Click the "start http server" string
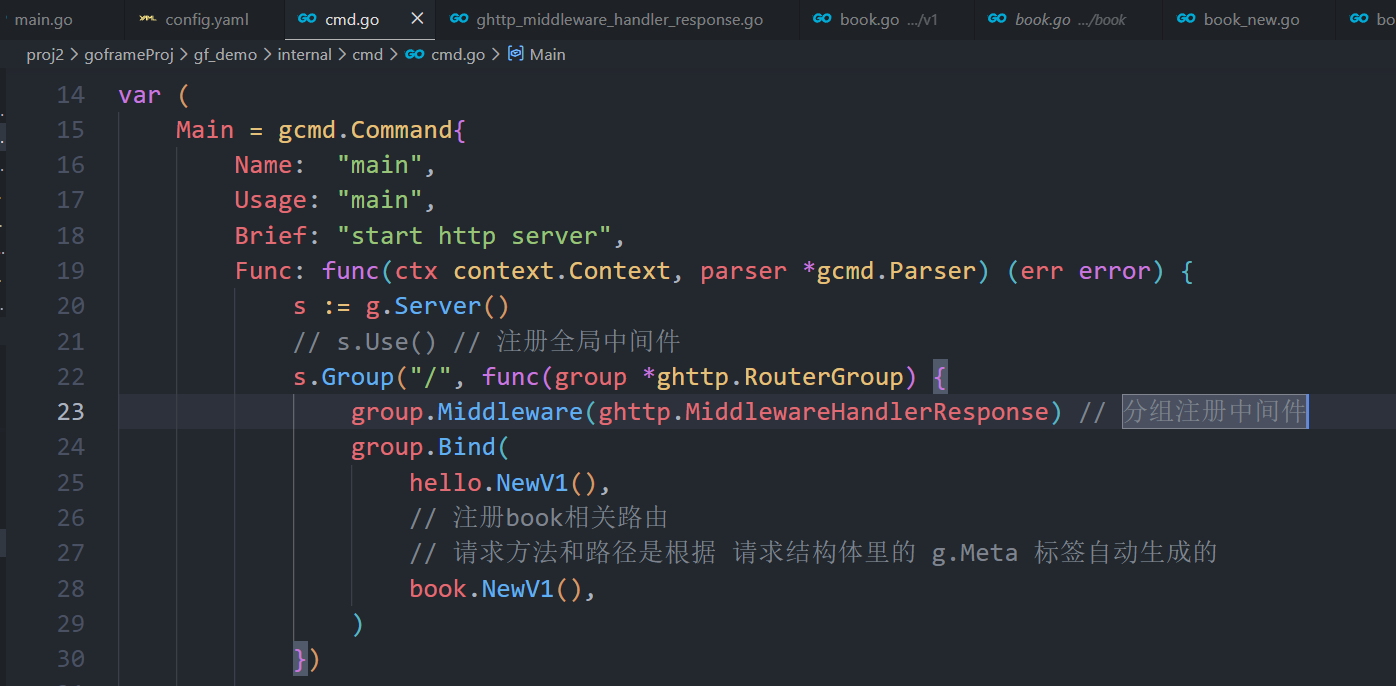The width and height of the screenshot is (1396, 686). (475, 236)
